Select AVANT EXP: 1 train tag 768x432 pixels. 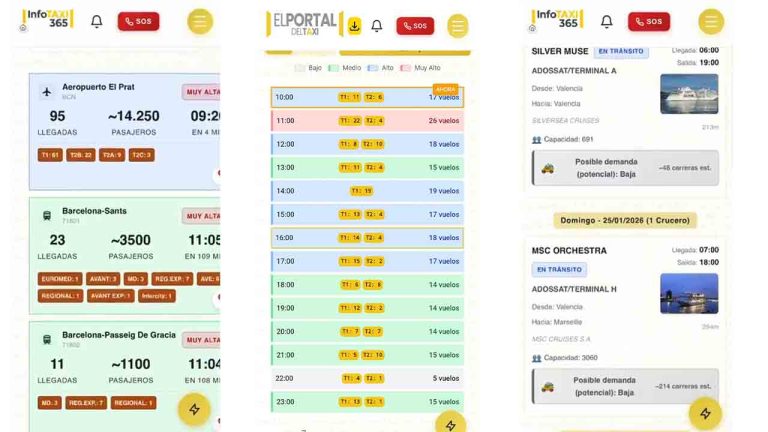[x=110, y=296]
